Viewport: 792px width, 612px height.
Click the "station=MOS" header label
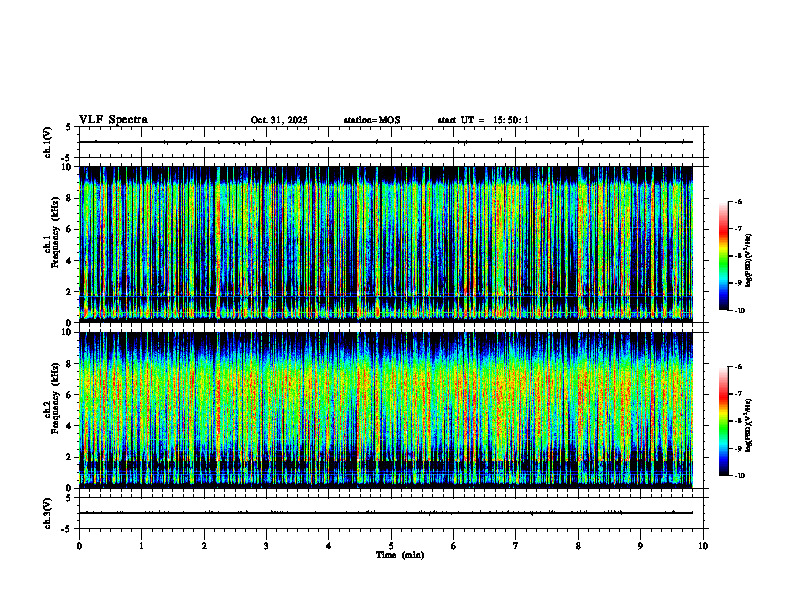point(372,120)
